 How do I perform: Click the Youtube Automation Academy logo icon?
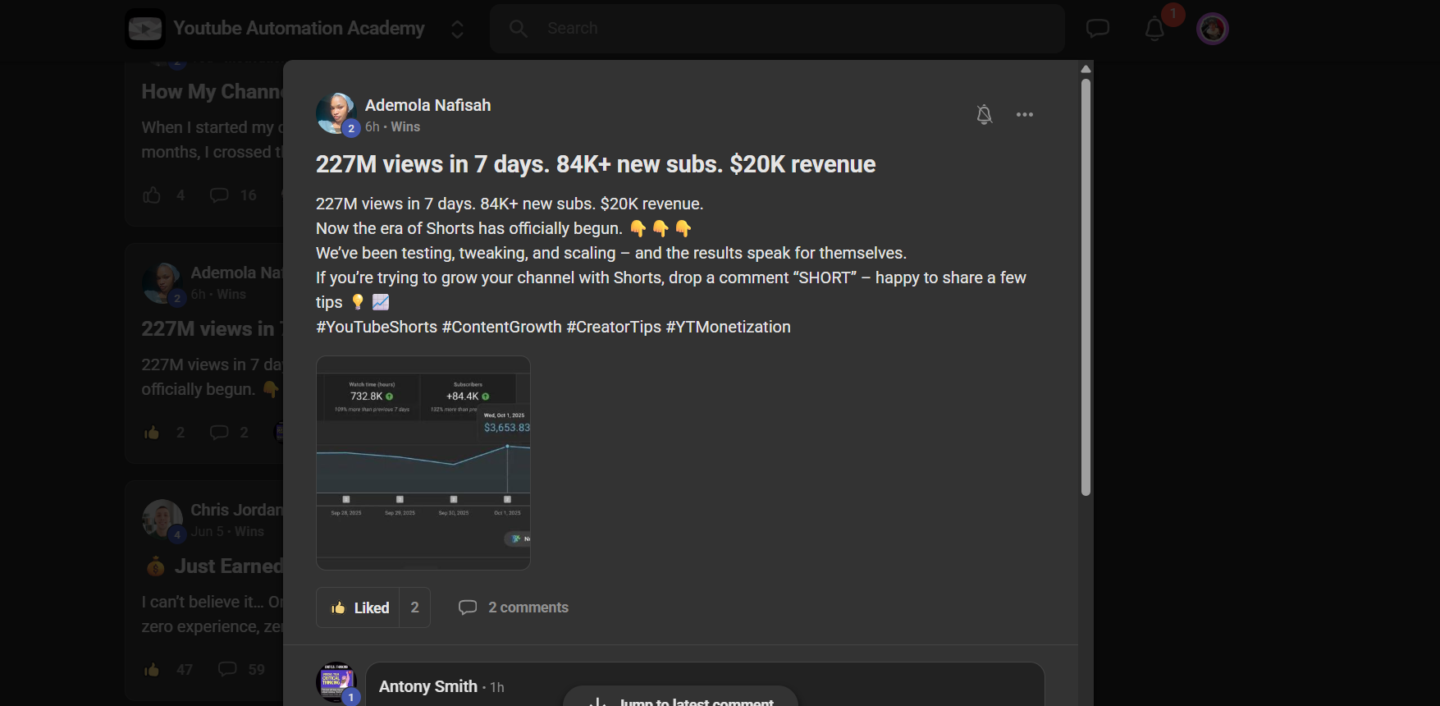145,28
